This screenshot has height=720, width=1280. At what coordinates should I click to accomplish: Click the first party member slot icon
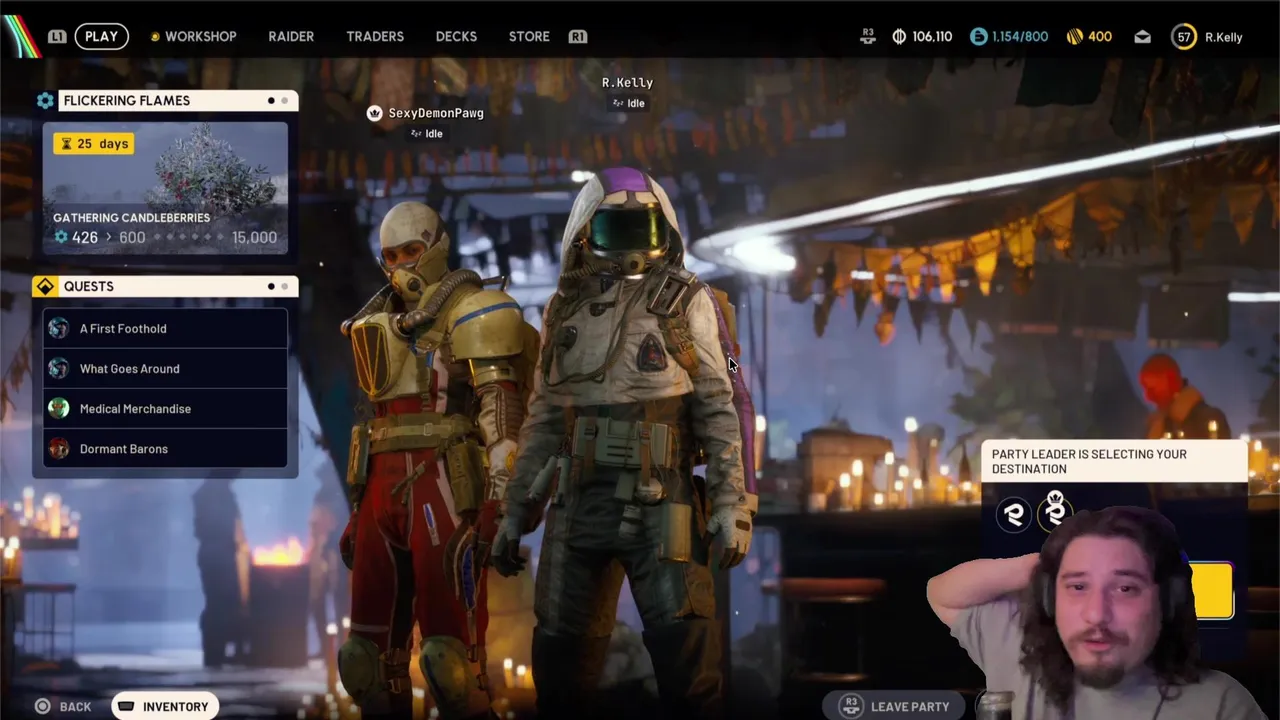coord(1014,515)
